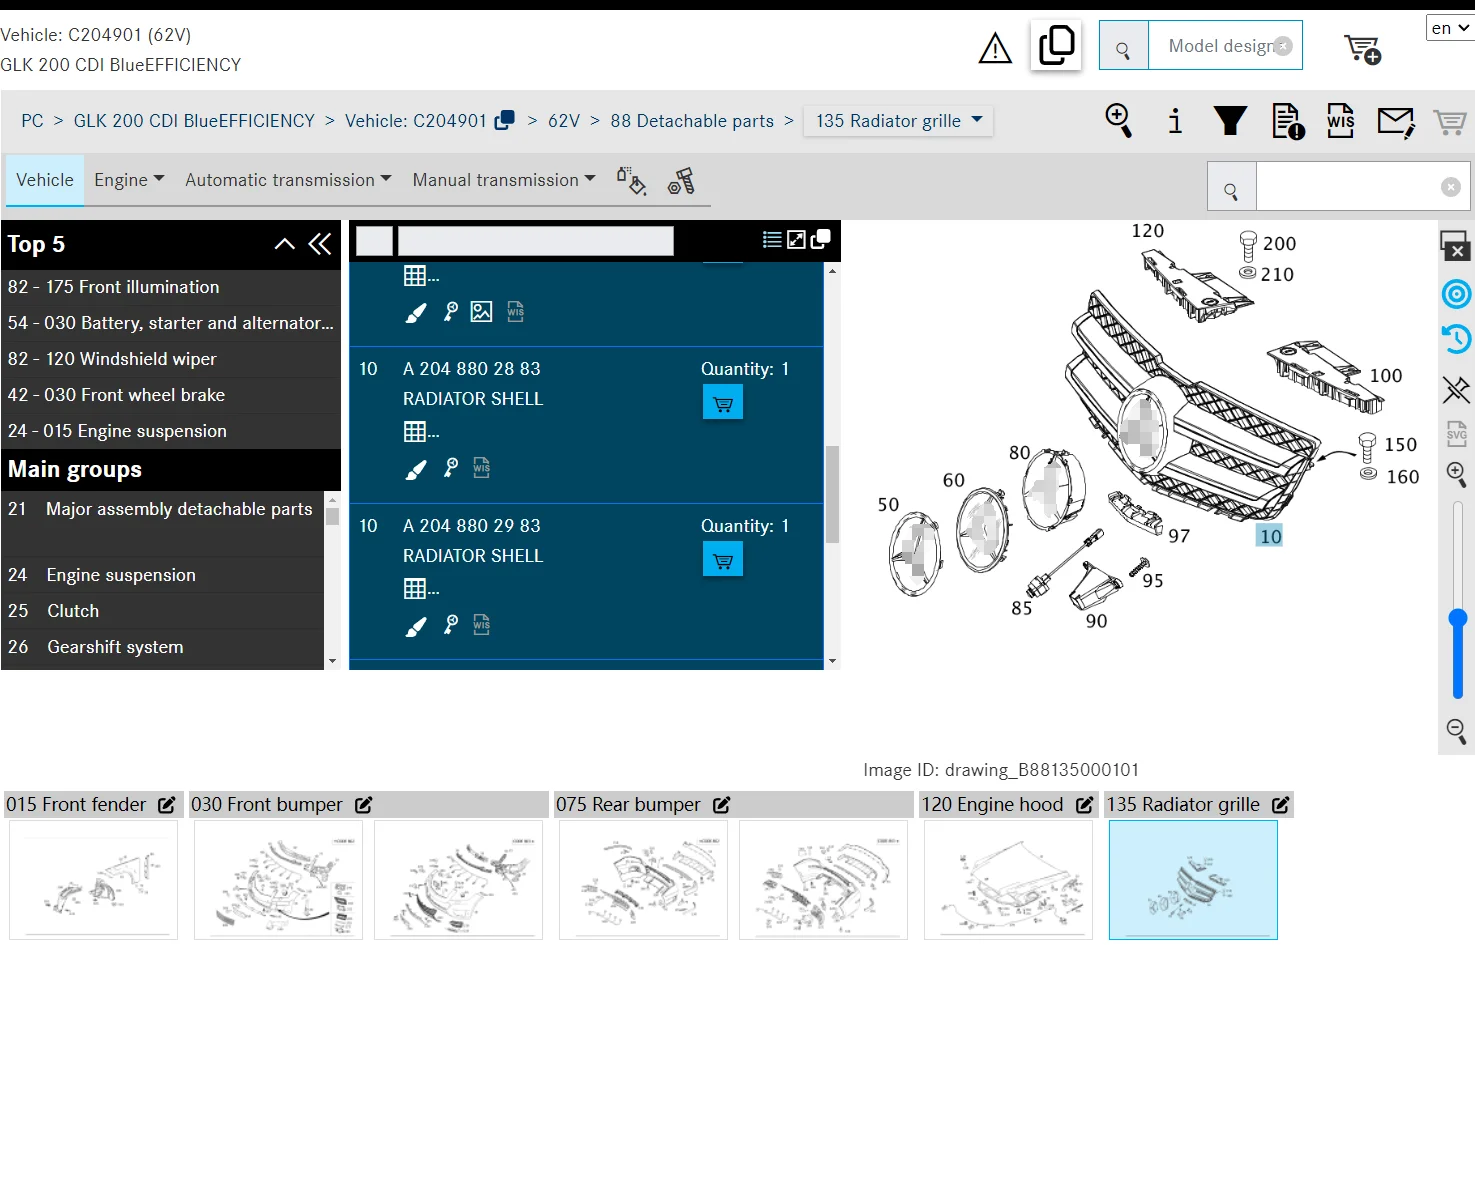The width and height of the screenshot is (1475, 1203).
Task: Add A 204 880 28 83 to cart
Action: (723, 403)
